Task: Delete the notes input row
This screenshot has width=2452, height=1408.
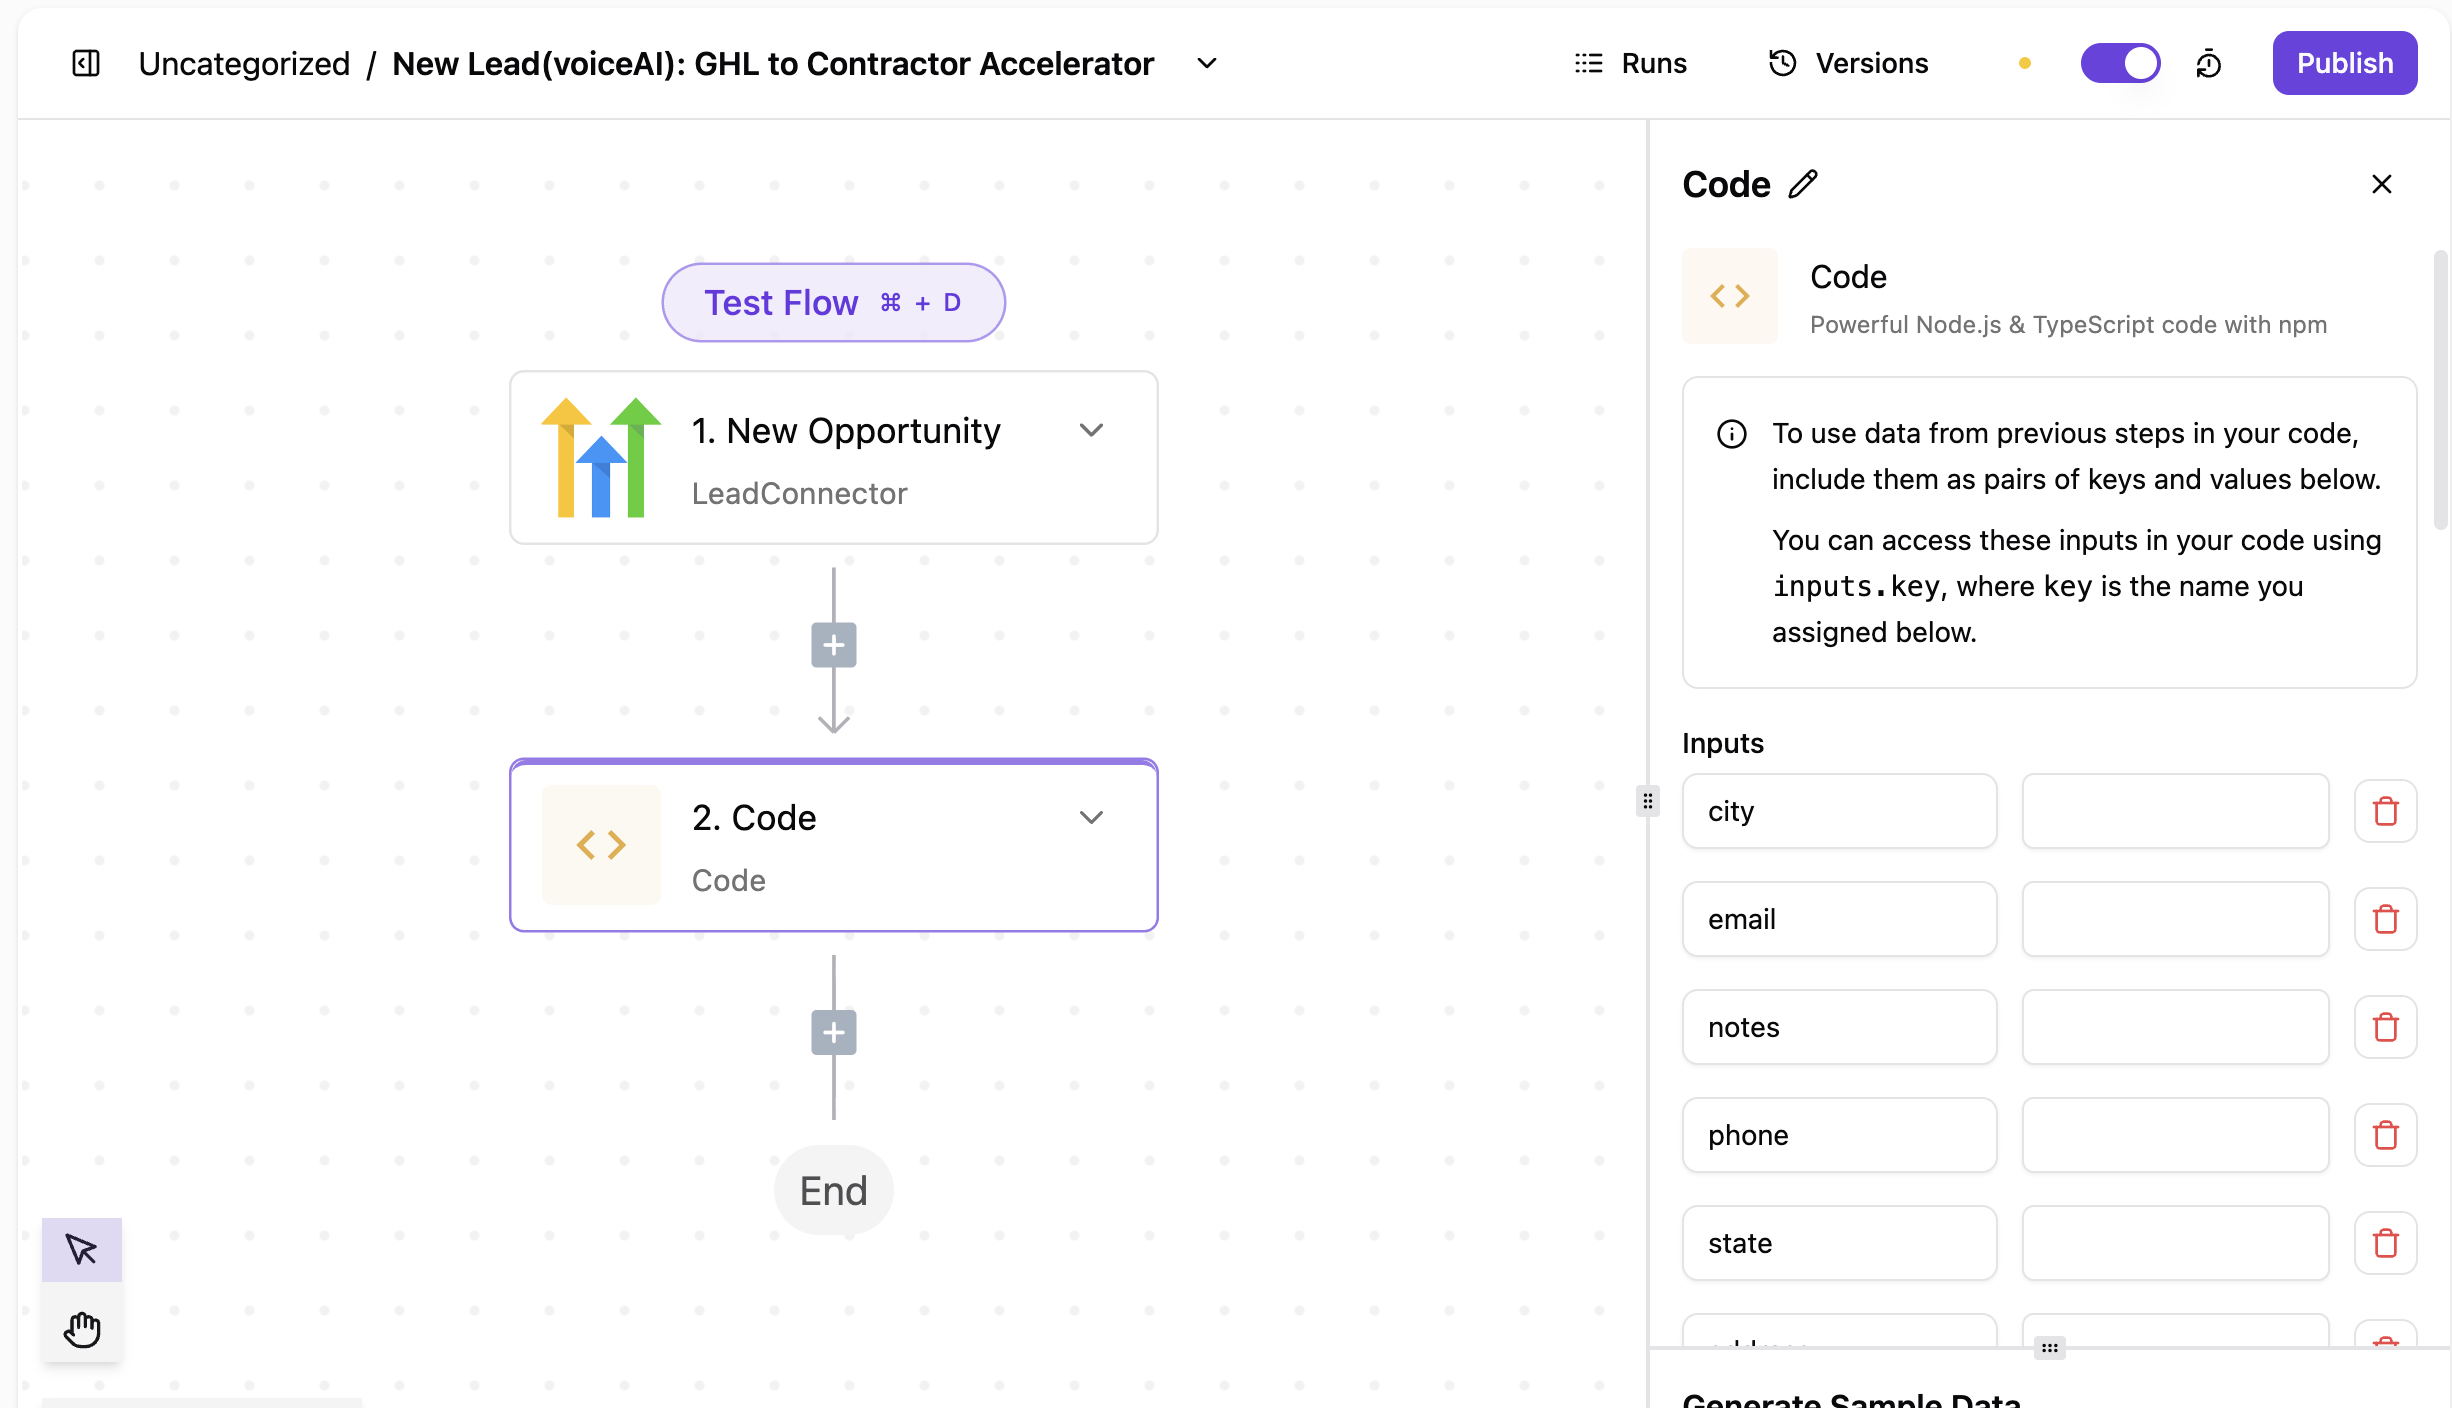Action: [2385, 1027]
